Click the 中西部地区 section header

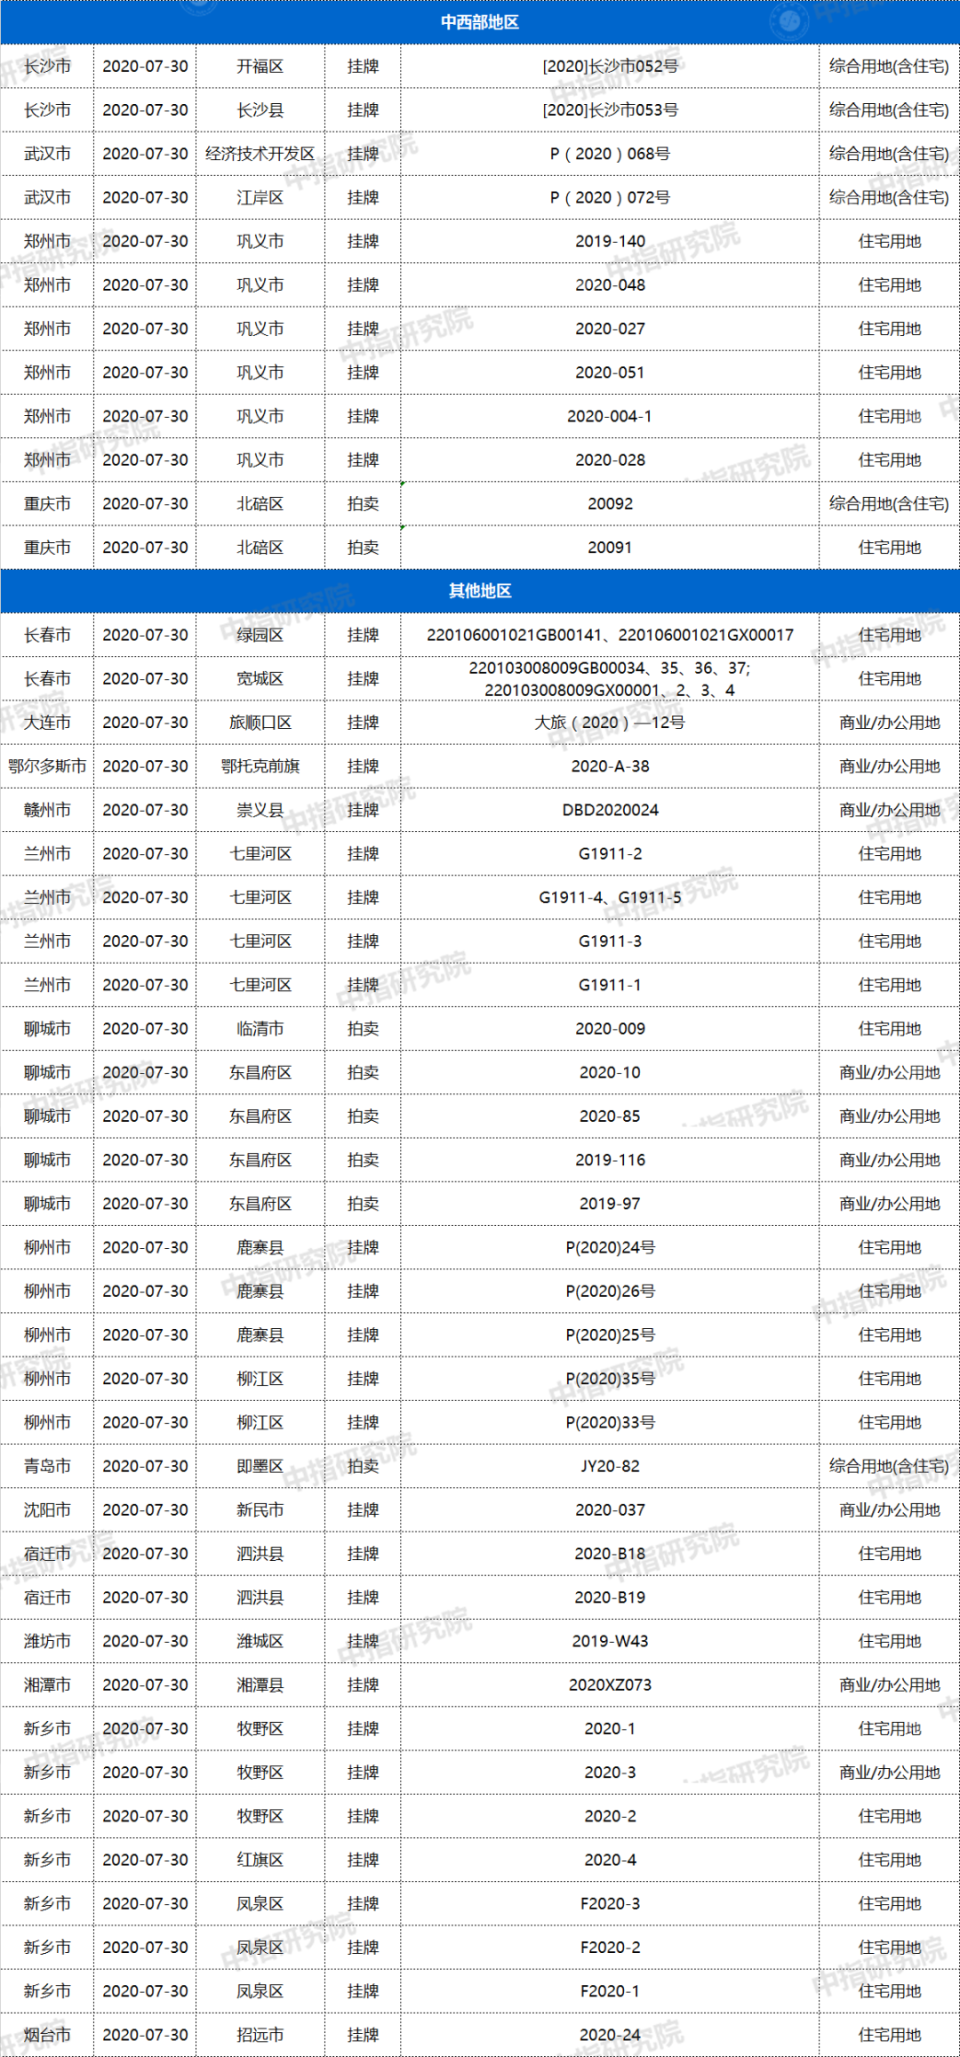[480, 22]
